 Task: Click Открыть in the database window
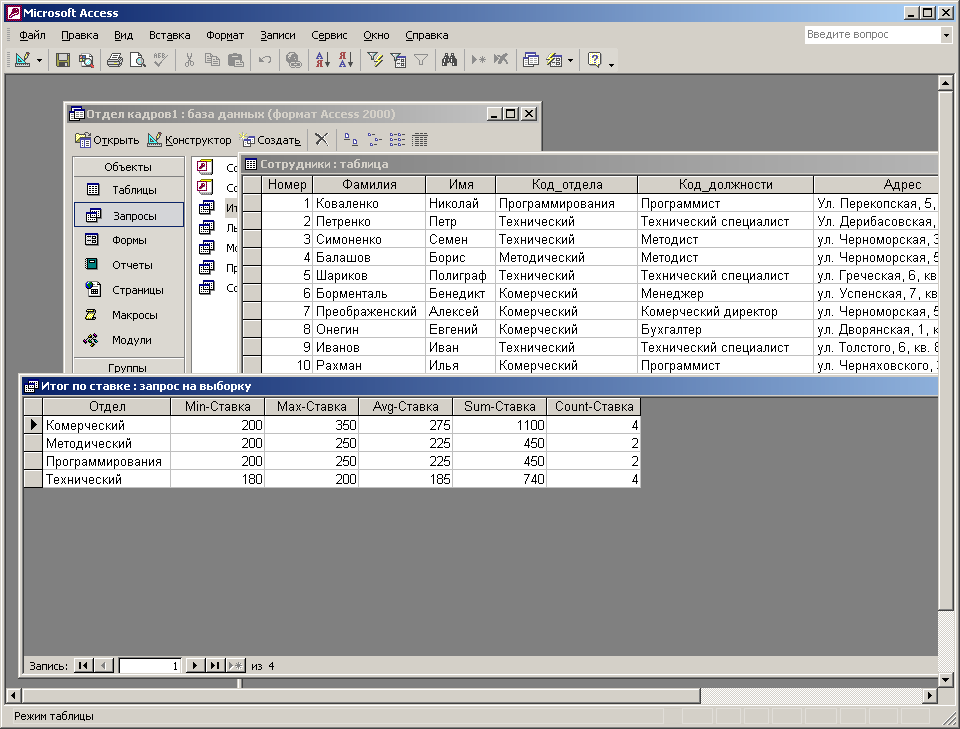(107, 140)
